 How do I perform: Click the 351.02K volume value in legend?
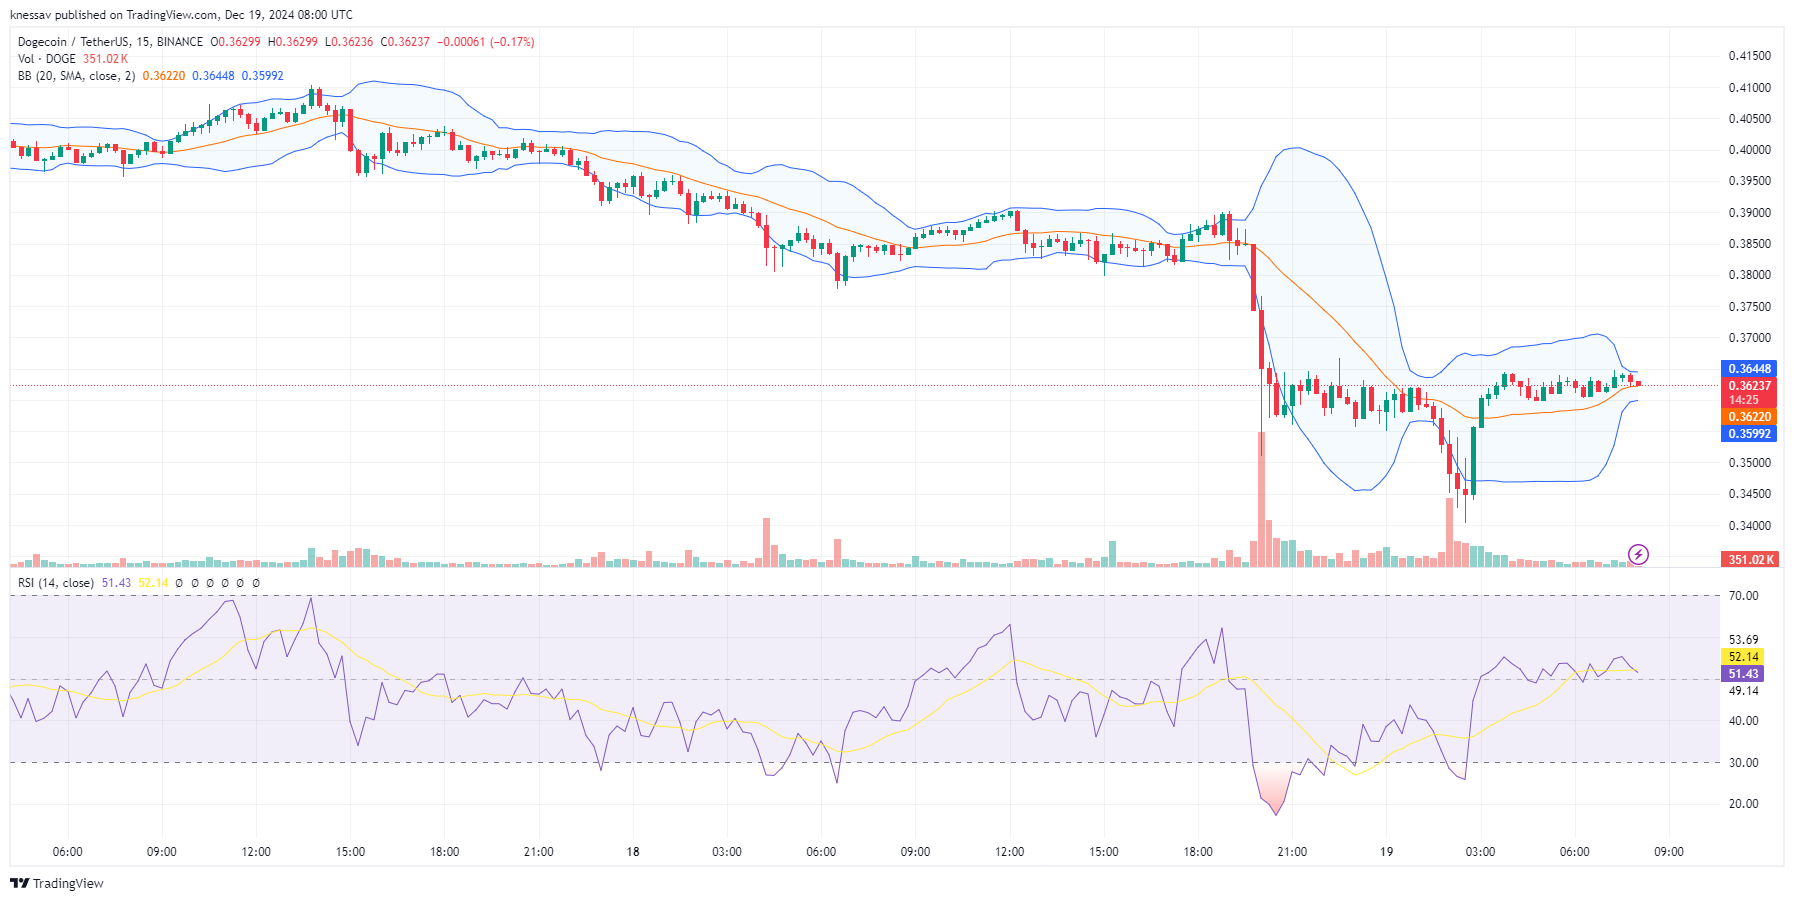pos(106,59)
